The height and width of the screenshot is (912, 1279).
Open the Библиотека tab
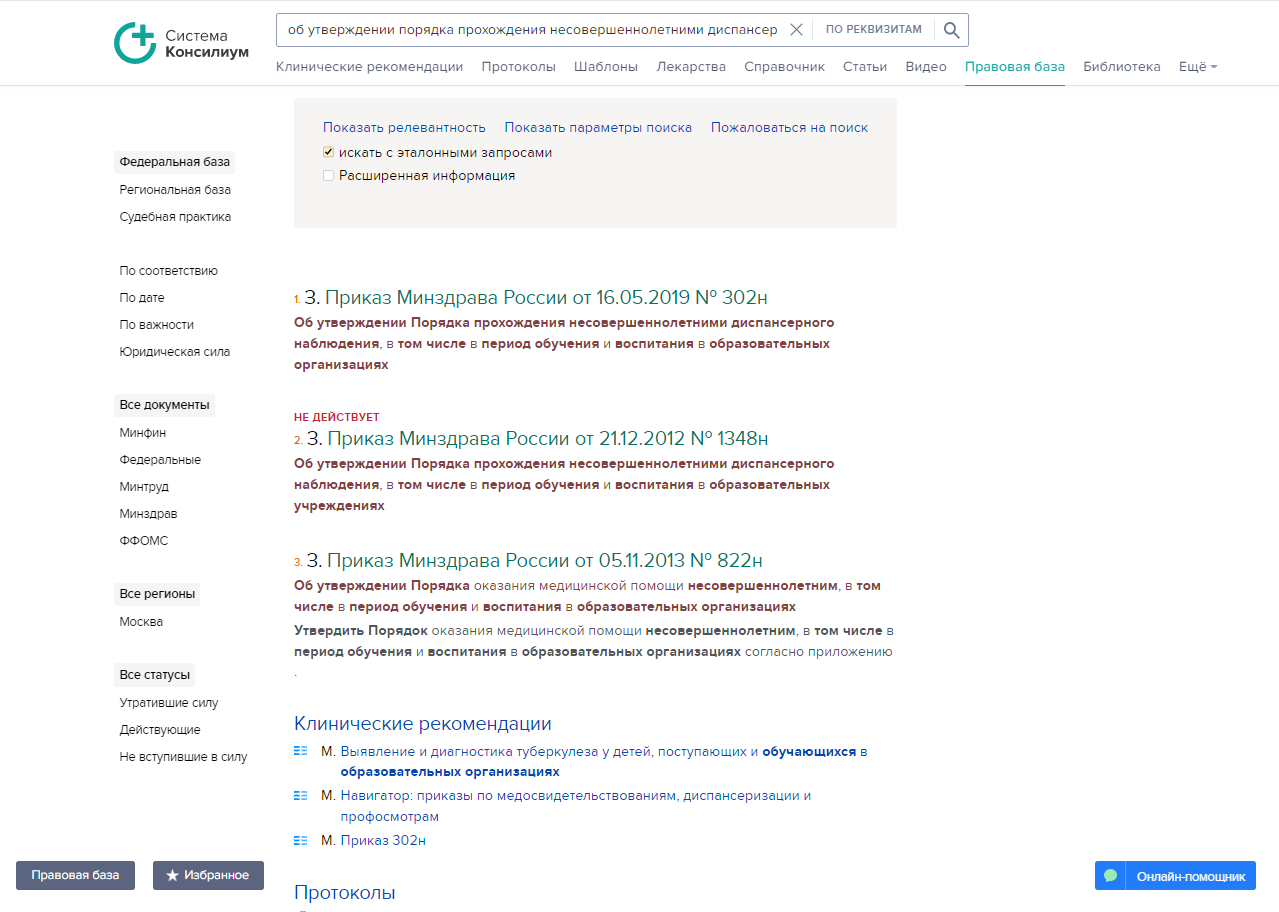coord(1122,67)
